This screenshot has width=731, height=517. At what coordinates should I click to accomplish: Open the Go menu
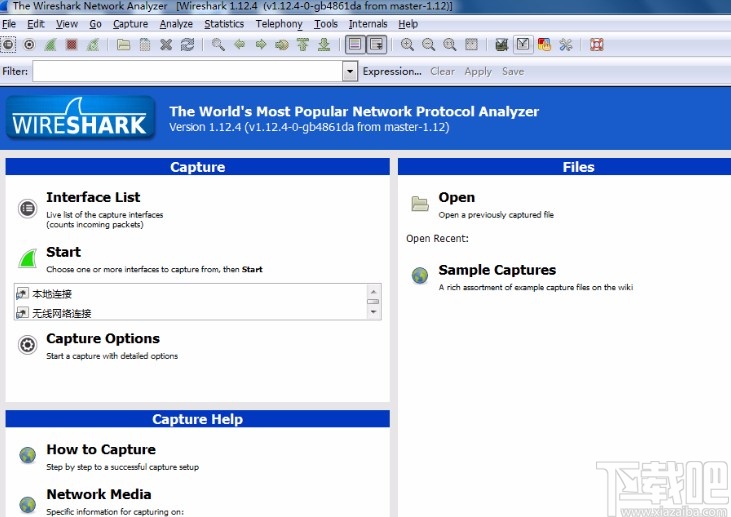pyautogui.click(x=95, y=24)
